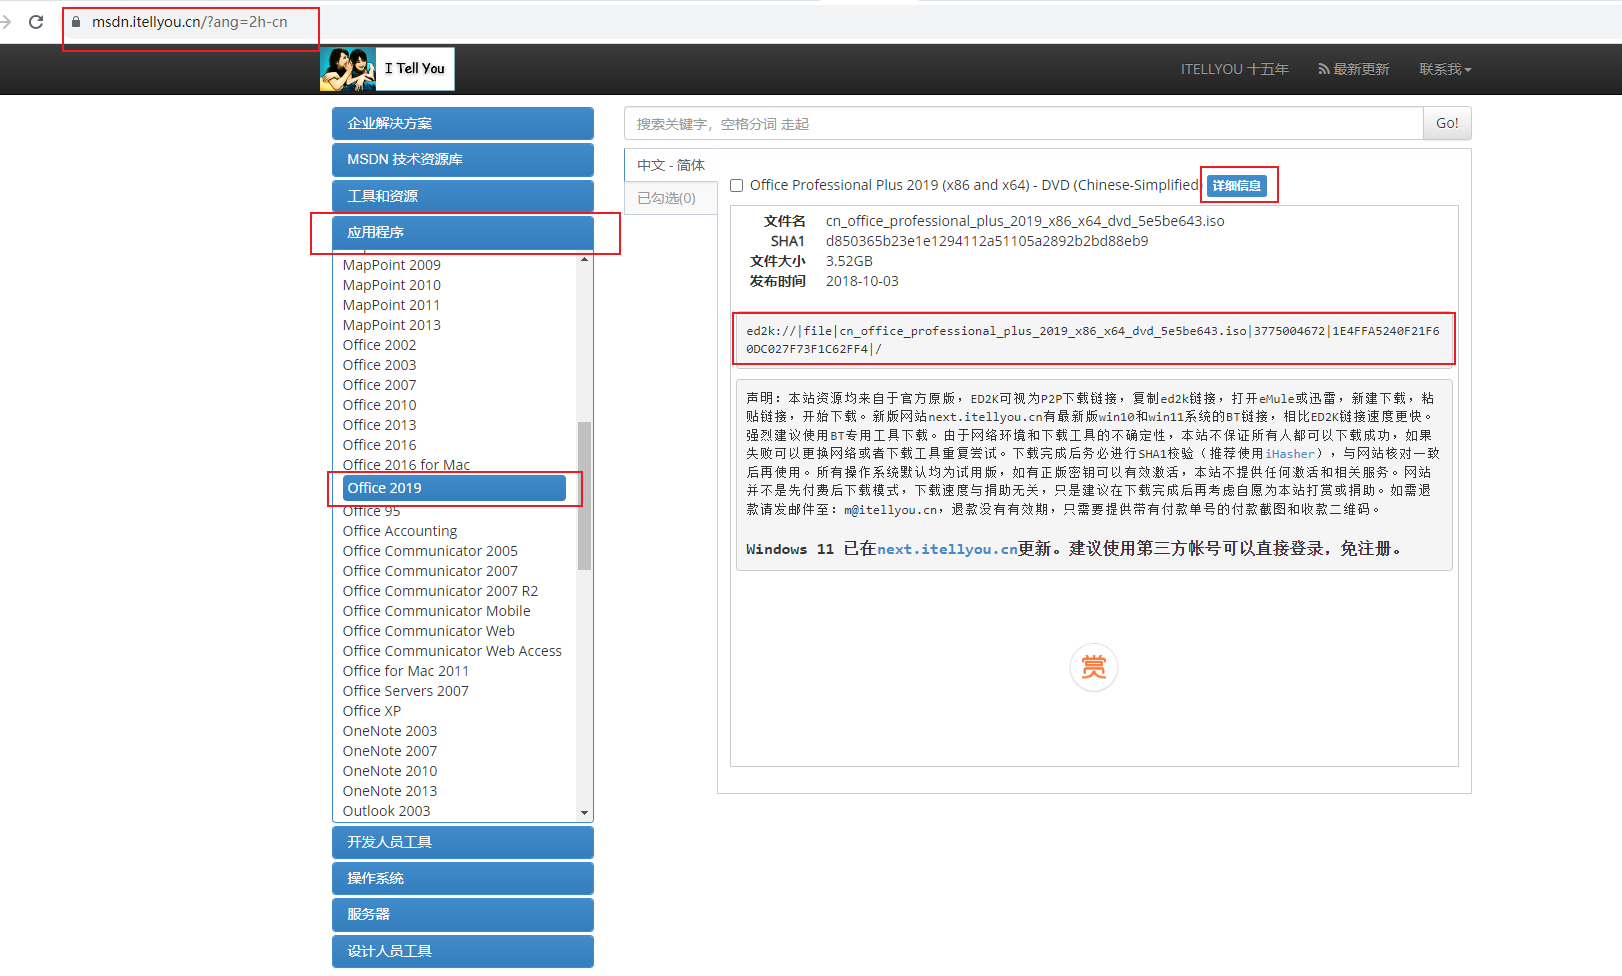Click the address bar URL
1622x976 pixels.
click(x=190, y=22)
